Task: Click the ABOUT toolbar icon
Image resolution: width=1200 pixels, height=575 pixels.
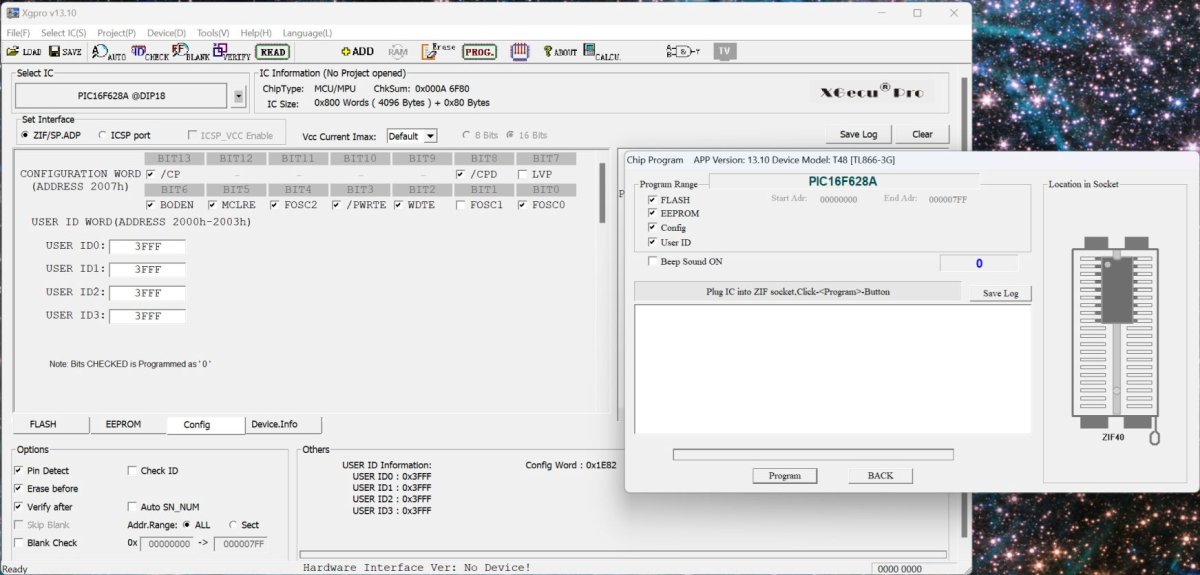Action: point(560,51)
